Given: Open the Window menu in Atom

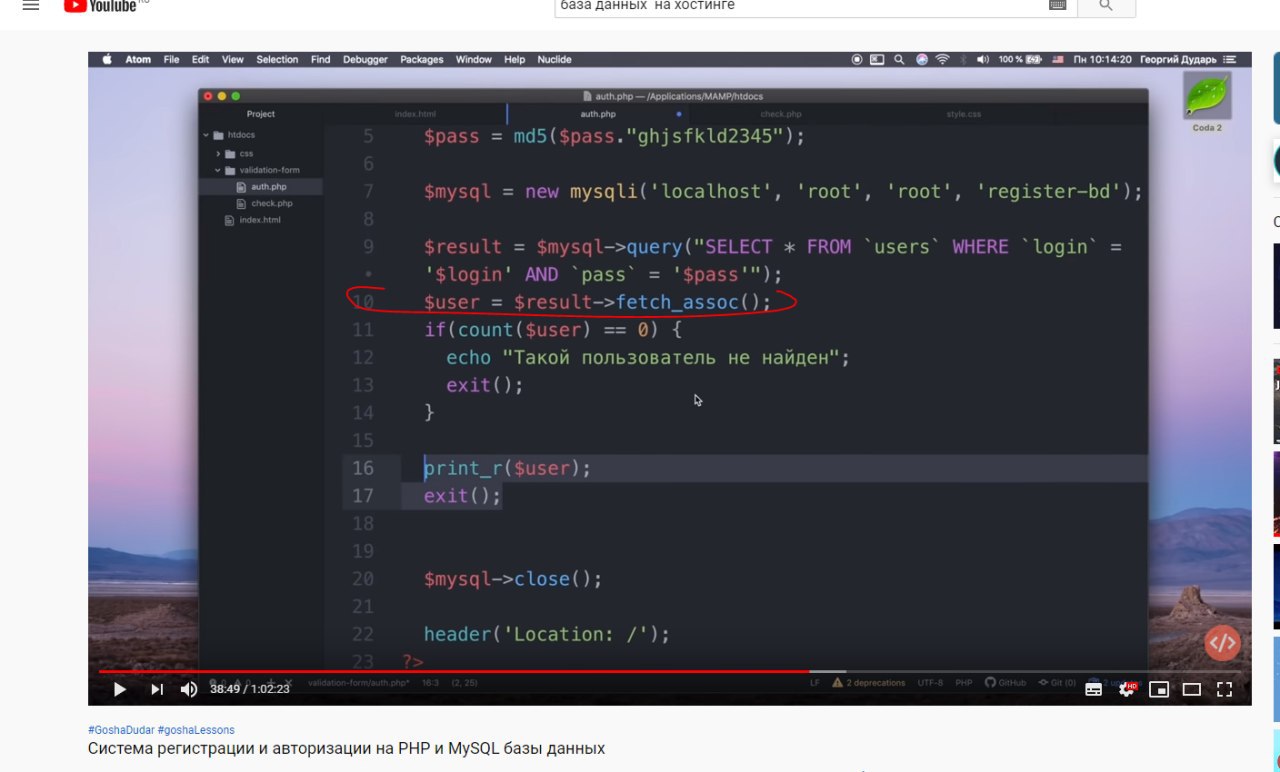Looking at the screenshot, I should click(474, 59).
